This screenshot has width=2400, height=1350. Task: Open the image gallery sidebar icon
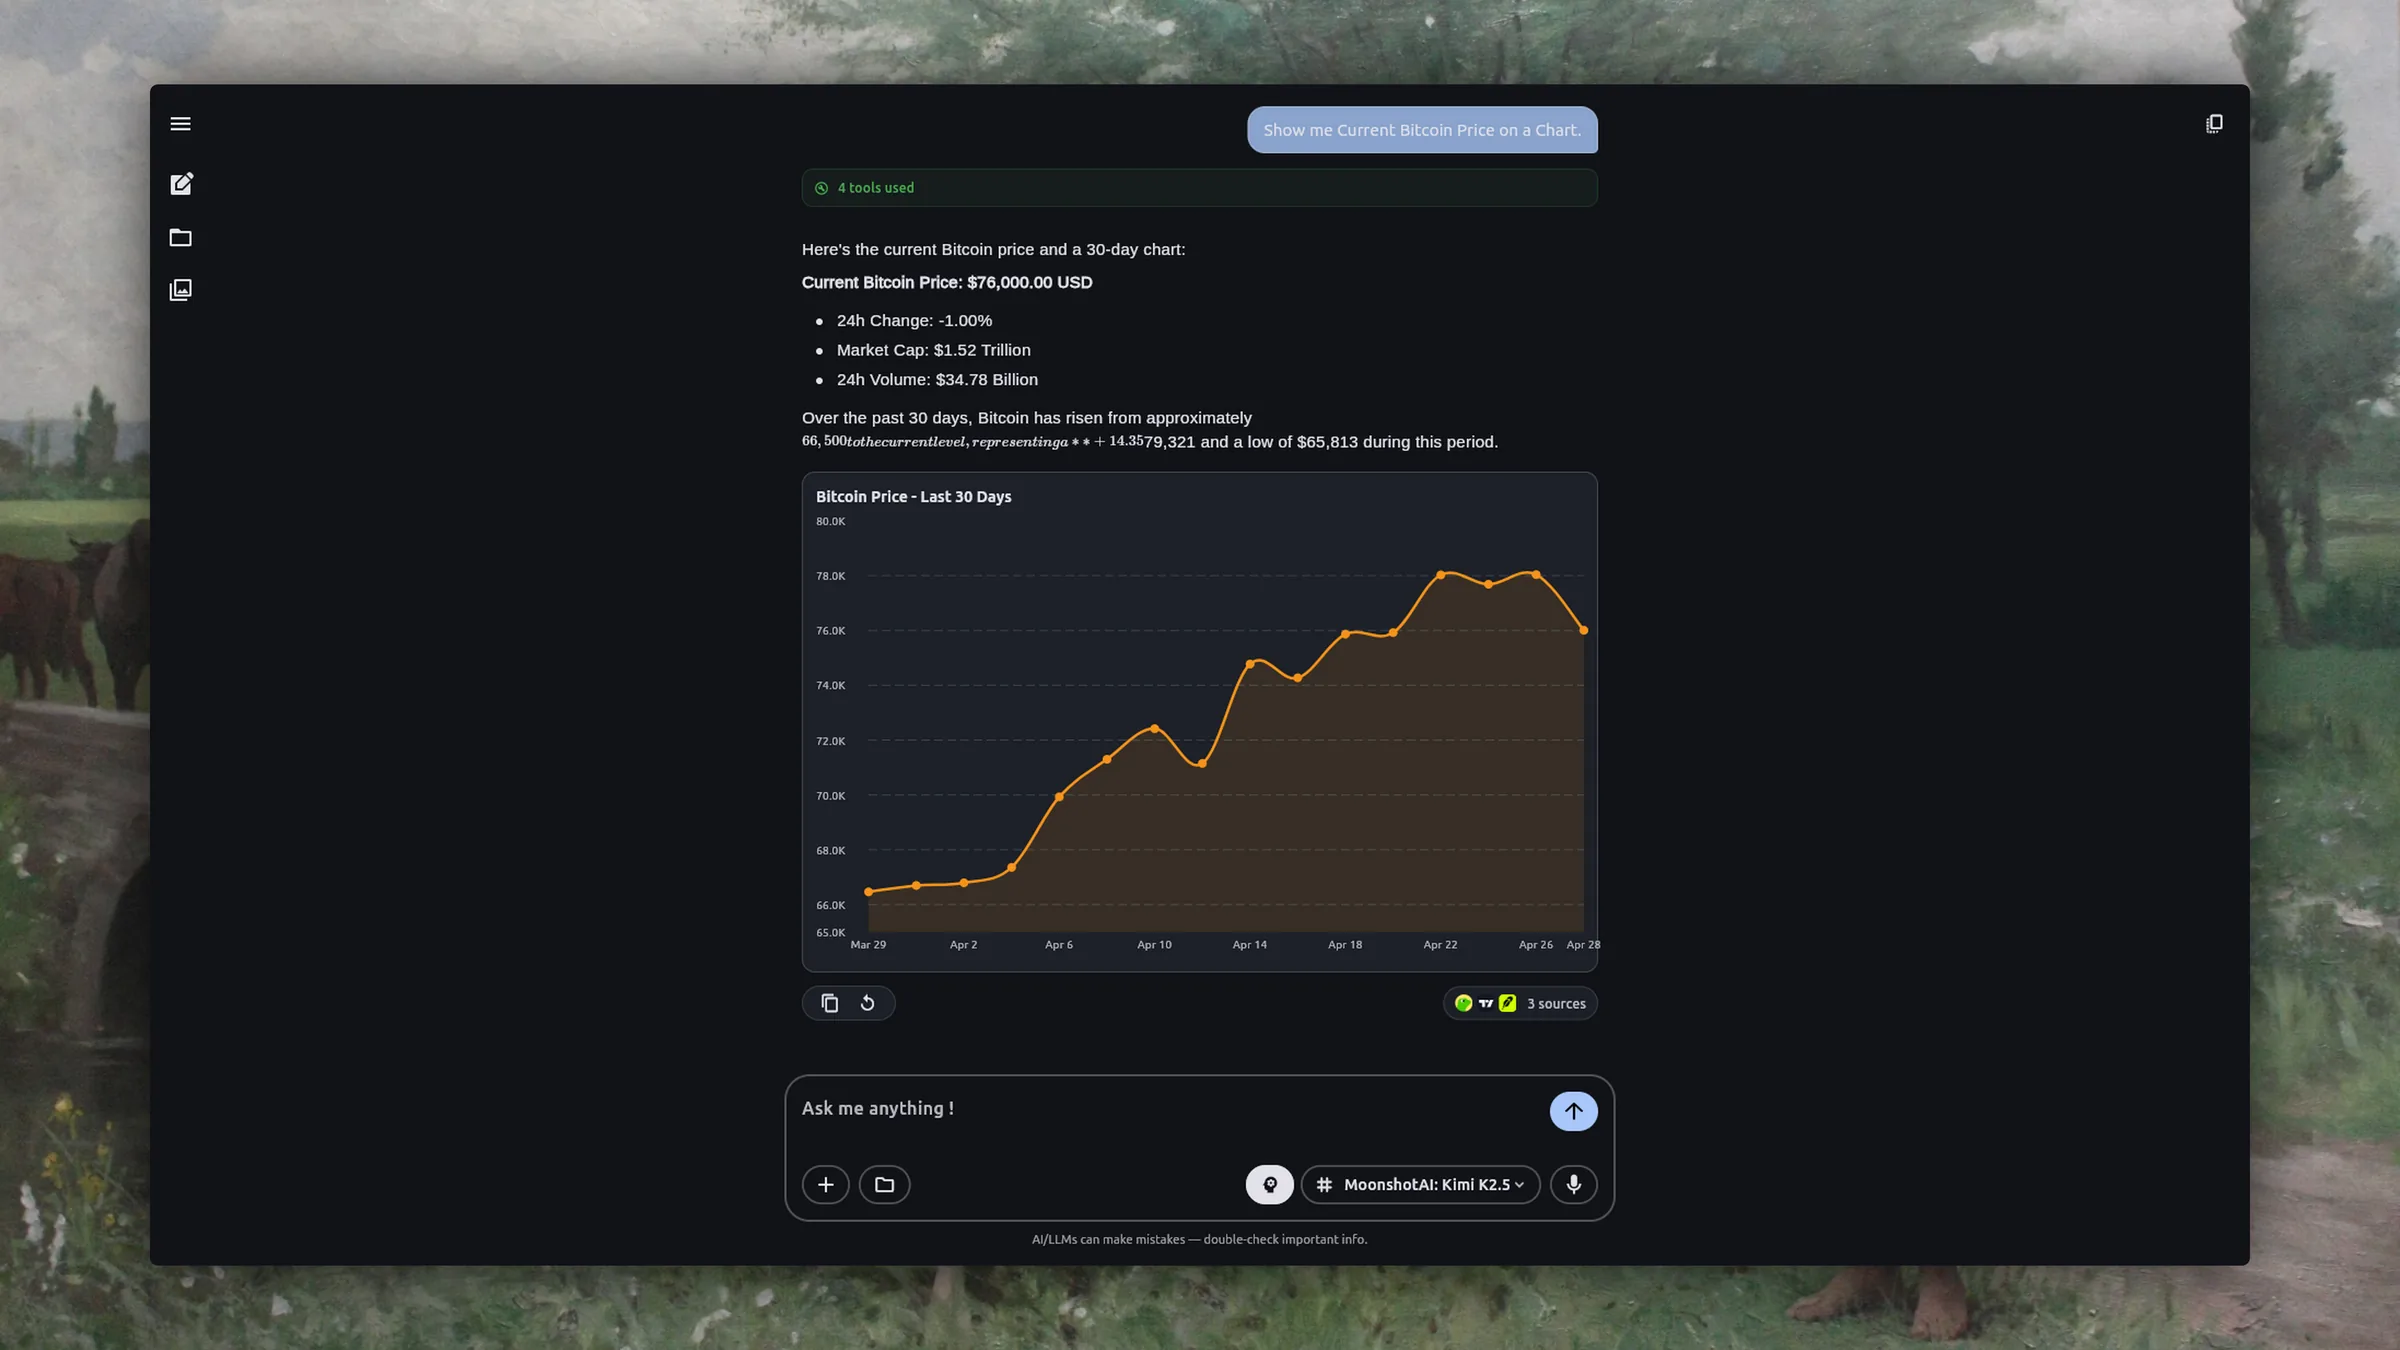[x=180, y=290]
